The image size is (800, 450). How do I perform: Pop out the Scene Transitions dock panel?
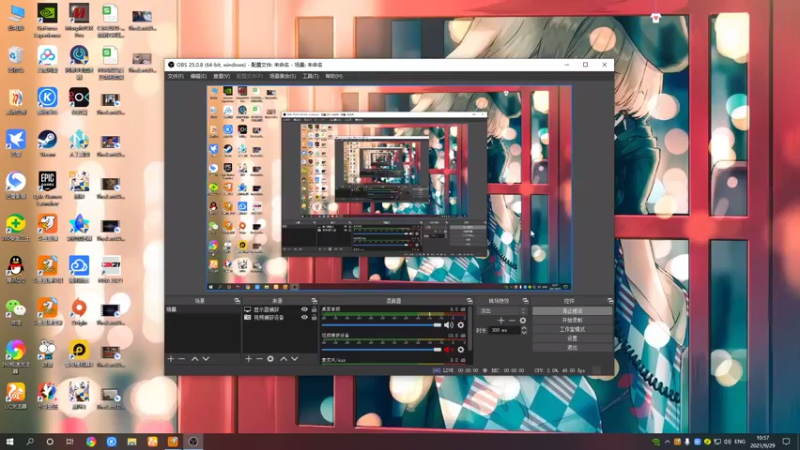[526, 301]
